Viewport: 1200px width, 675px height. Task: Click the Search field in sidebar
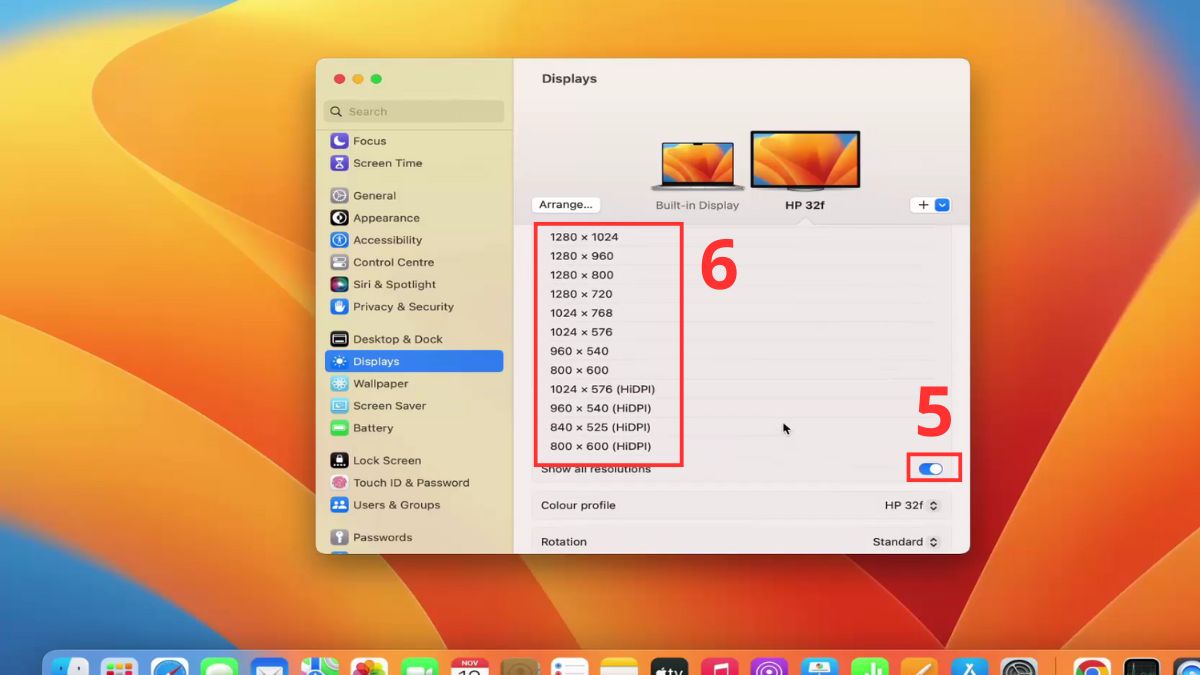(414, 112)
